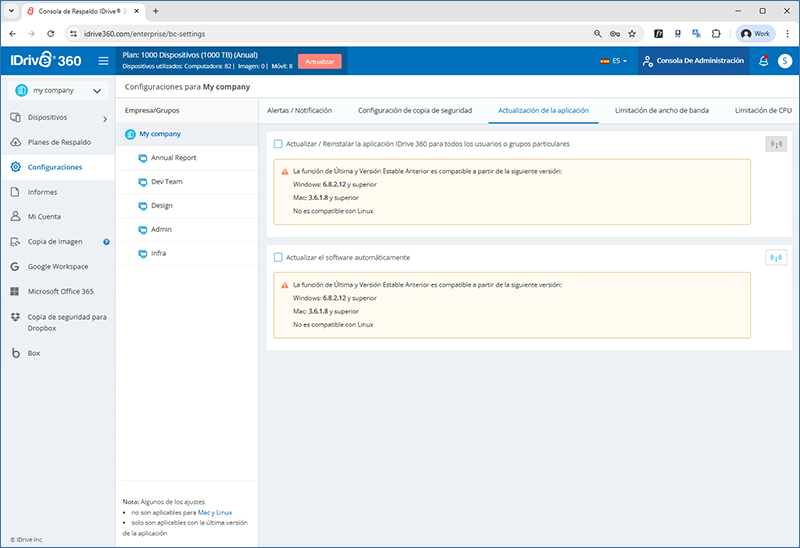The height and width of the screenshot is (548, 800).
Task: Enable Actualizar / Reinstalar la aplicación checkbox
Action: [x=278, y=144]
